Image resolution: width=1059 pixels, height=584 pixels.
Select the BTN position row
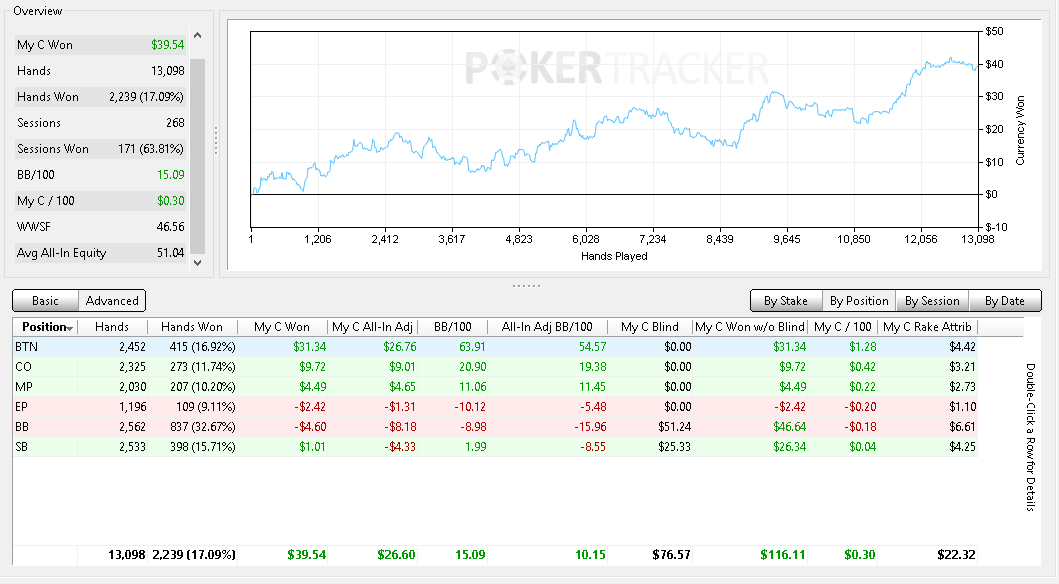(495, 346)
